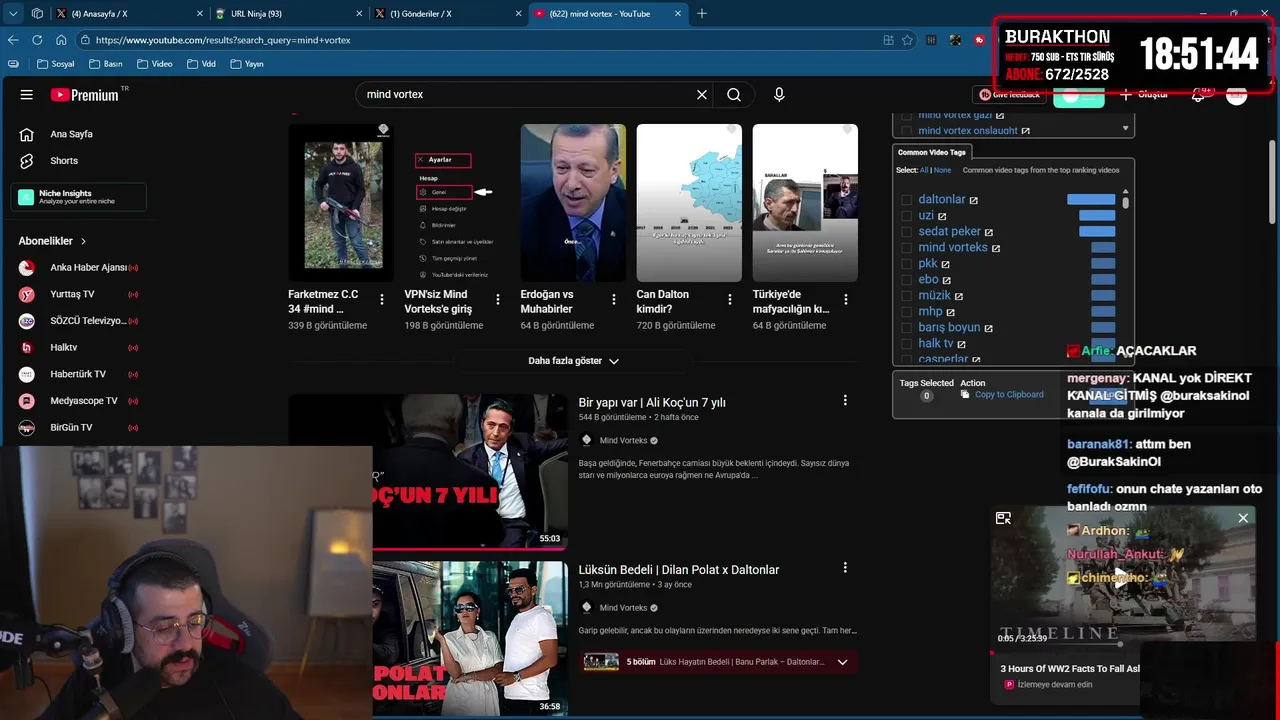Expand shorts shelf with Daha fazla göster

[573, 361]
